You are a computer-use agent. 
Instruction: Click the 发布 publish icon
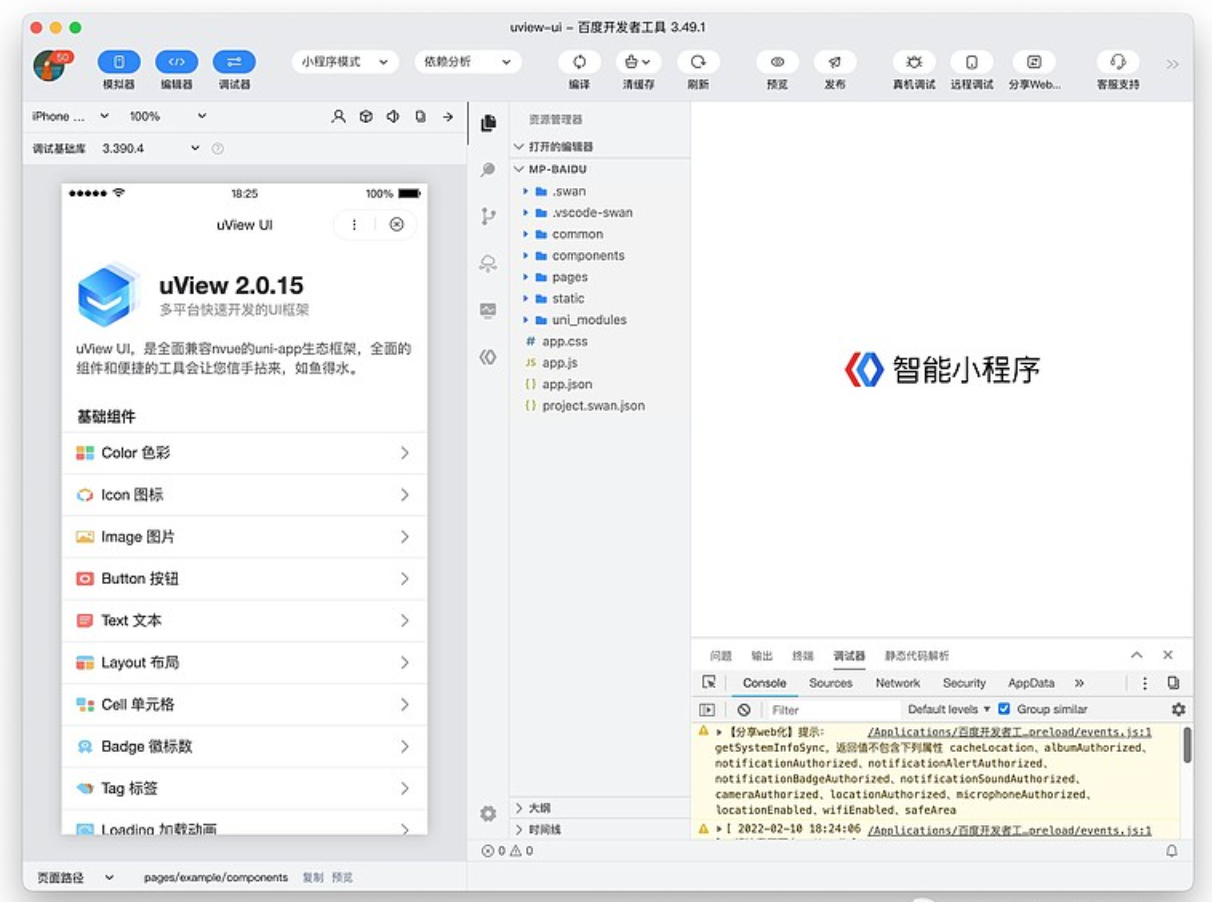pyautogui.click(x=835, y=62)
